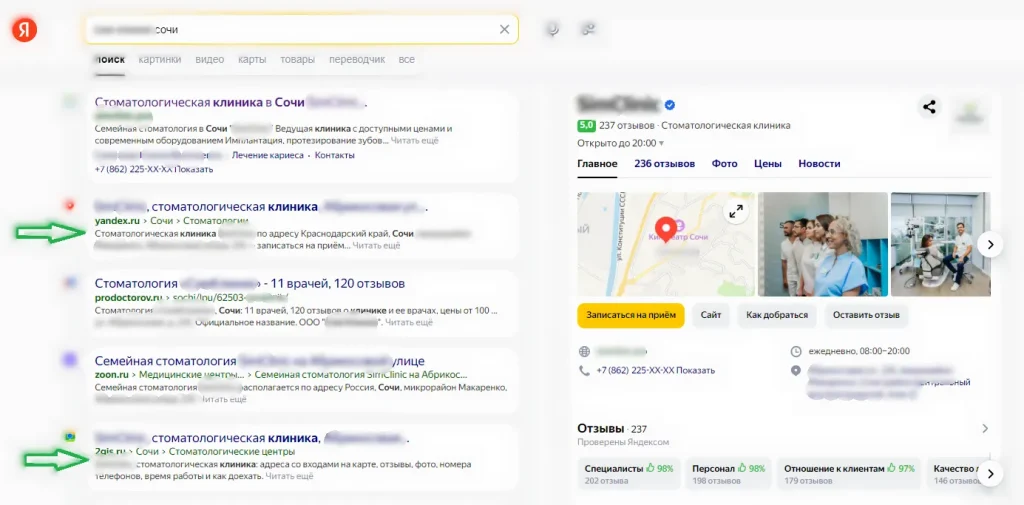
Task: Open the Цены tab in clinic card
Action: (767, 164)
